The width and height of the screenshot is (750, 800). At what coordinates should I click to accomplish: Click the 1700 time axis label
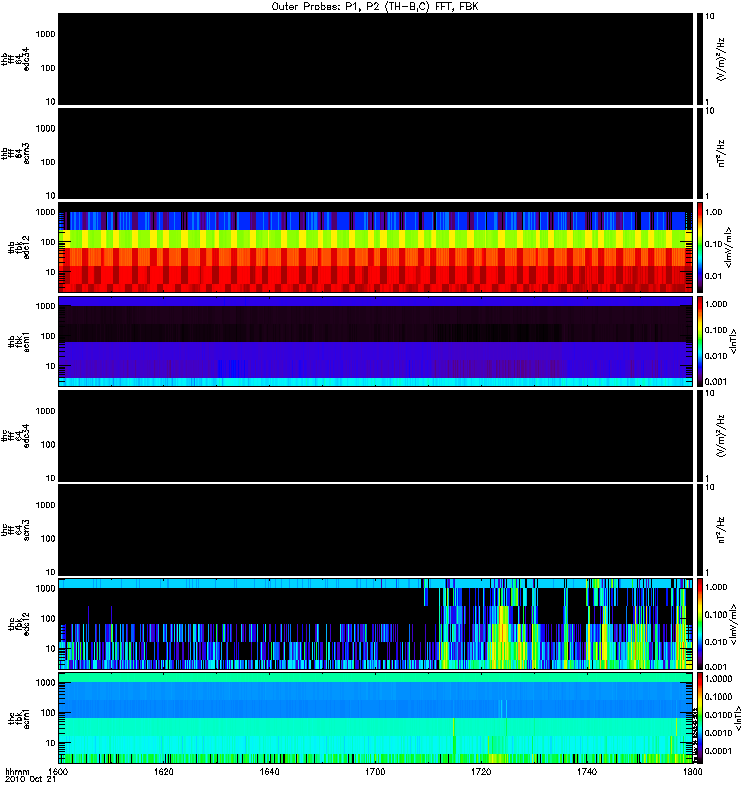pyautogui.click(x=375, y=771)
